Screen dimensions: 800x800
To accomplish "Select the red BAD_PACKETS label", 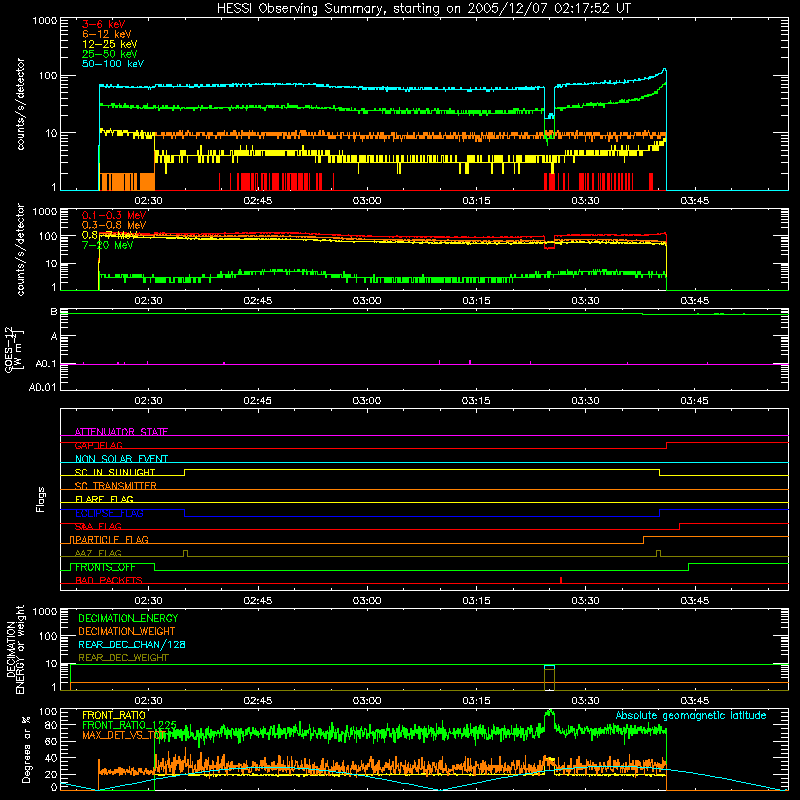I will point(109,580).
